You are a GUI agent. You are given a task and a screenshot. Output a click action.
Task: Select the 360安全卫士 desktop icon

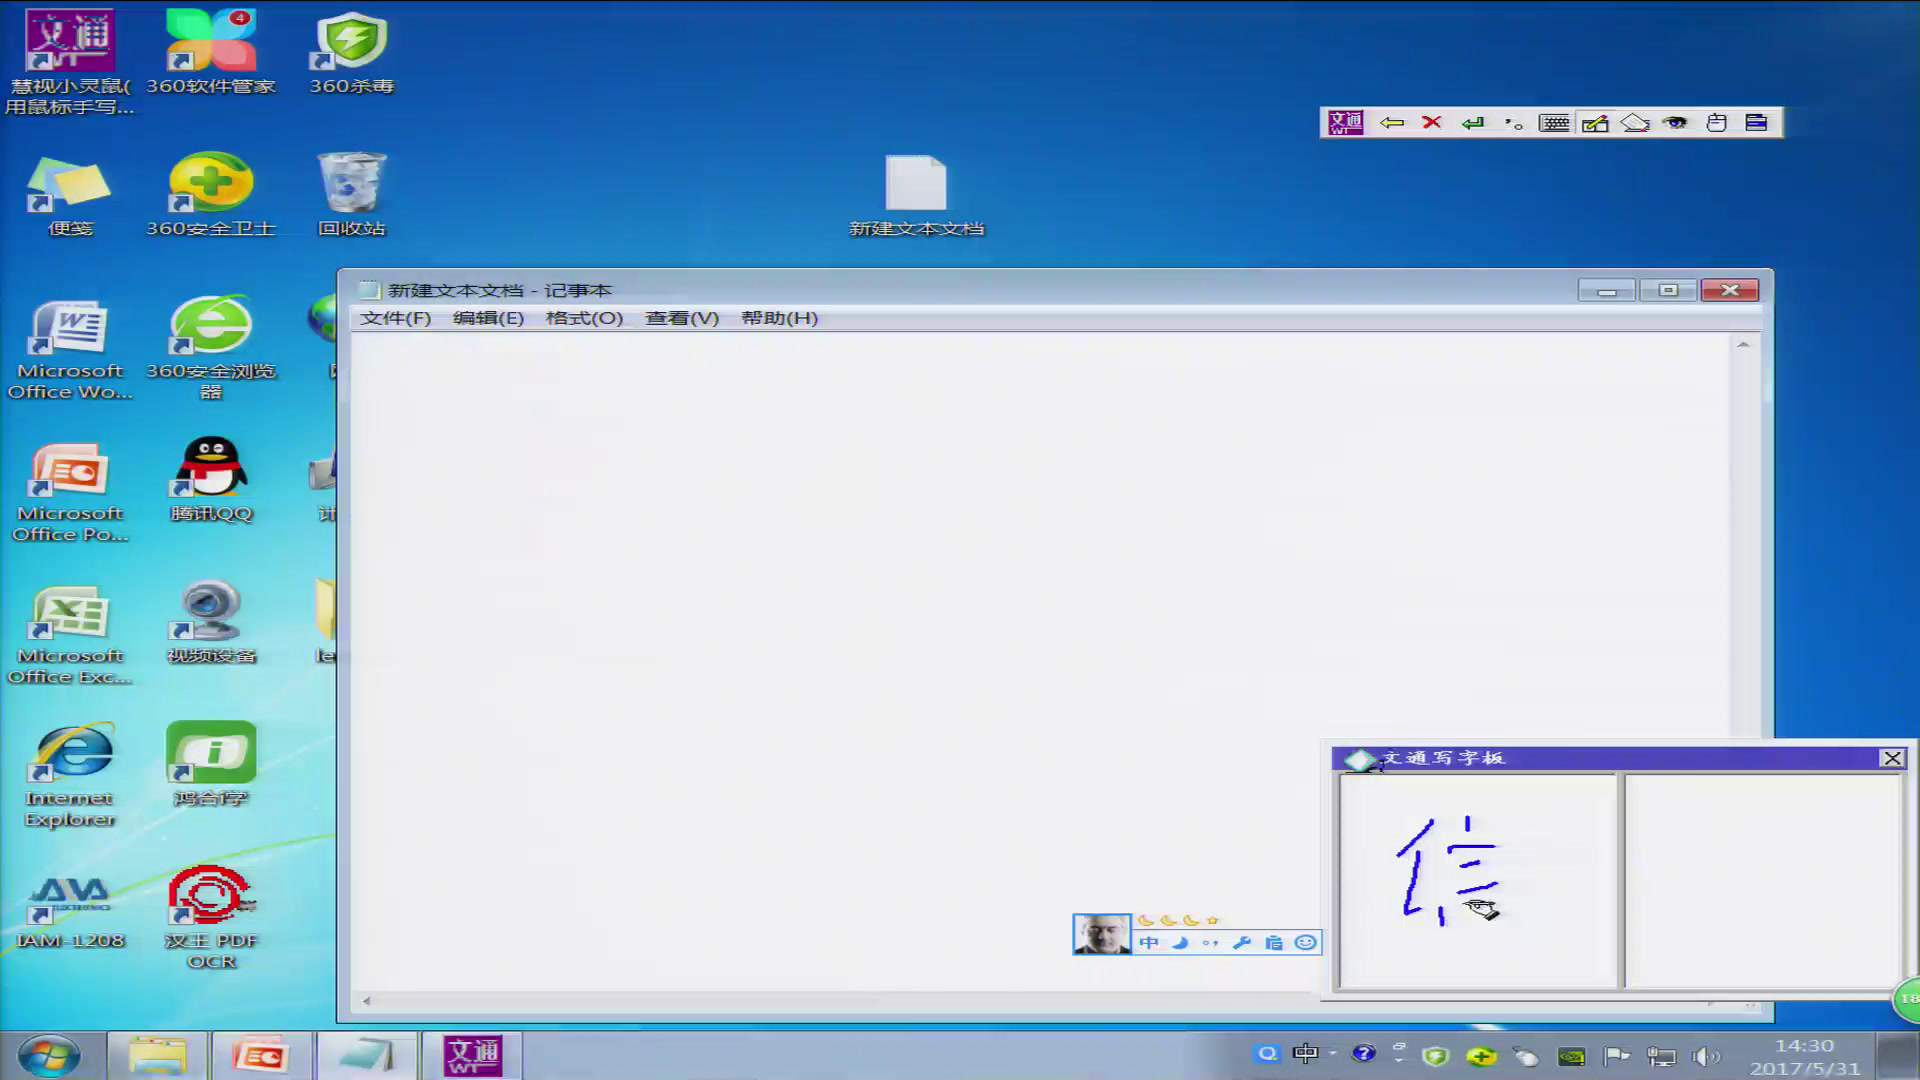click(211, 195)
